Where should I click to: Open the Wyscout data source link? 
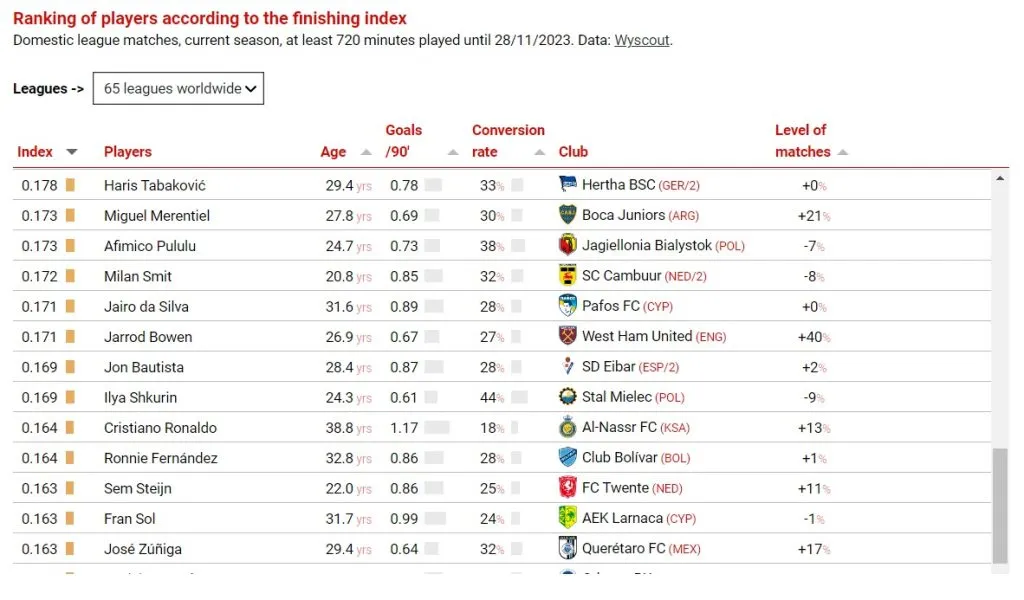click(641, 41)
